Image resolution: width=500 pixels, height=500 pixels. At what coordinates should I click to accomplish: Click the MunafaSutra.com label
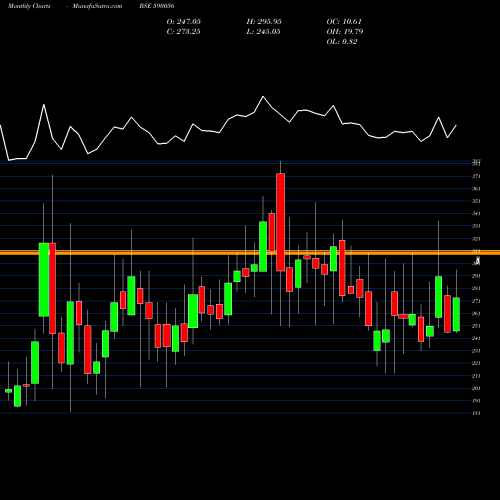pyautogui.click(x=97, y=6)
